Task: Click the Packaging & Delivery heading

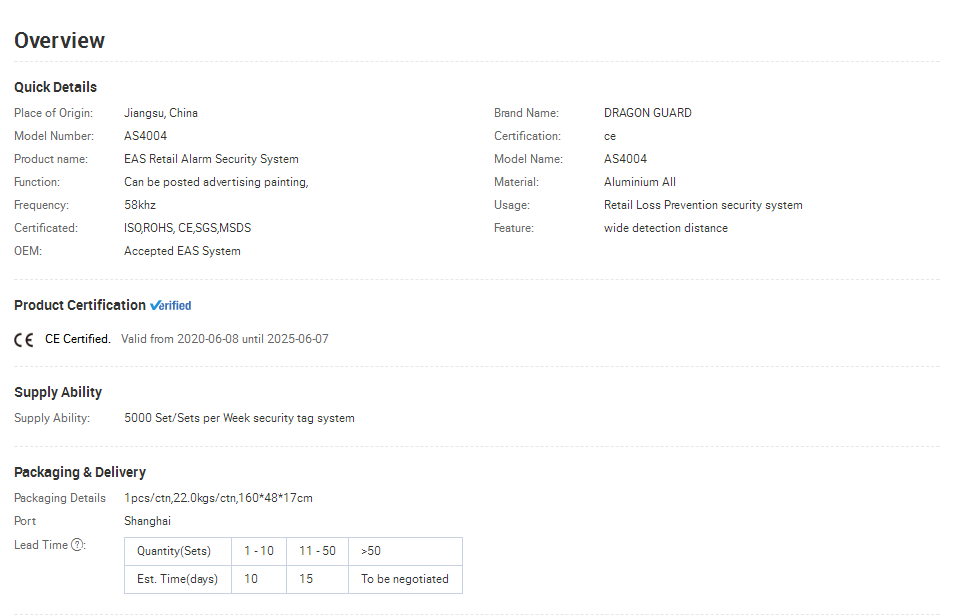Action: 80,473
